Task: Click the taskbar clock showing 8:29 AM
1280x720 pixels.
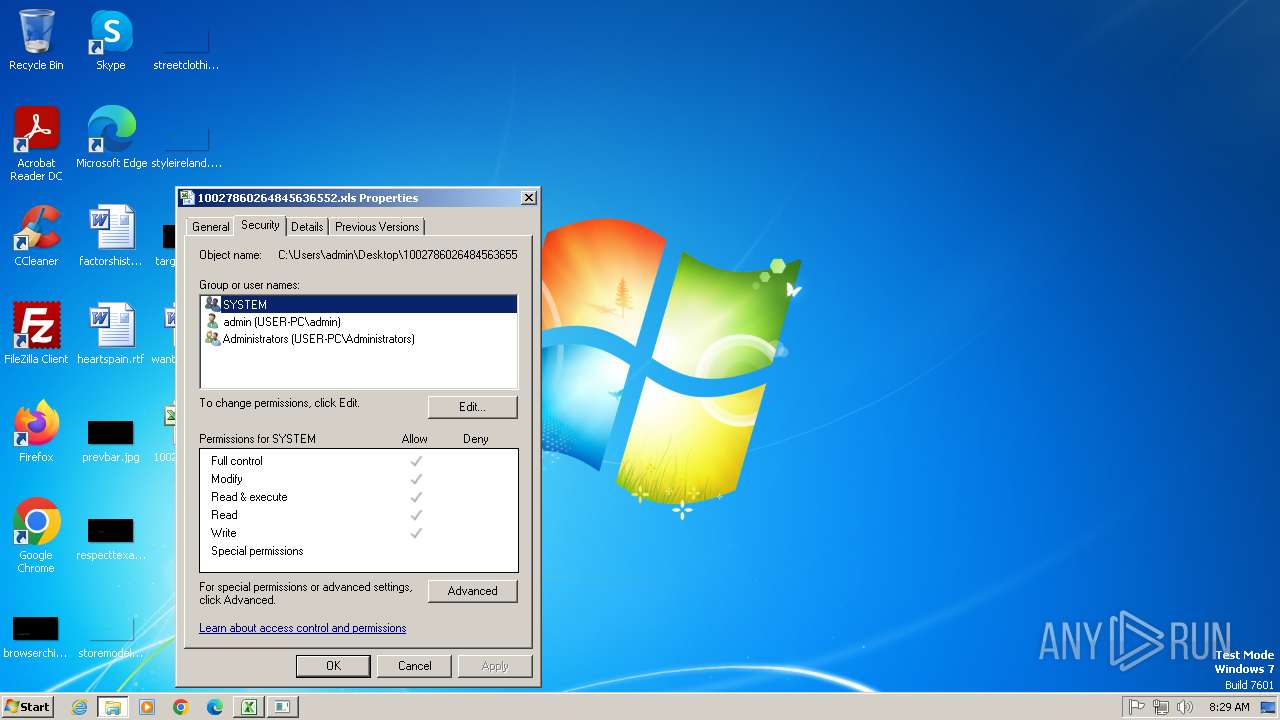Action: point(1229,707)
